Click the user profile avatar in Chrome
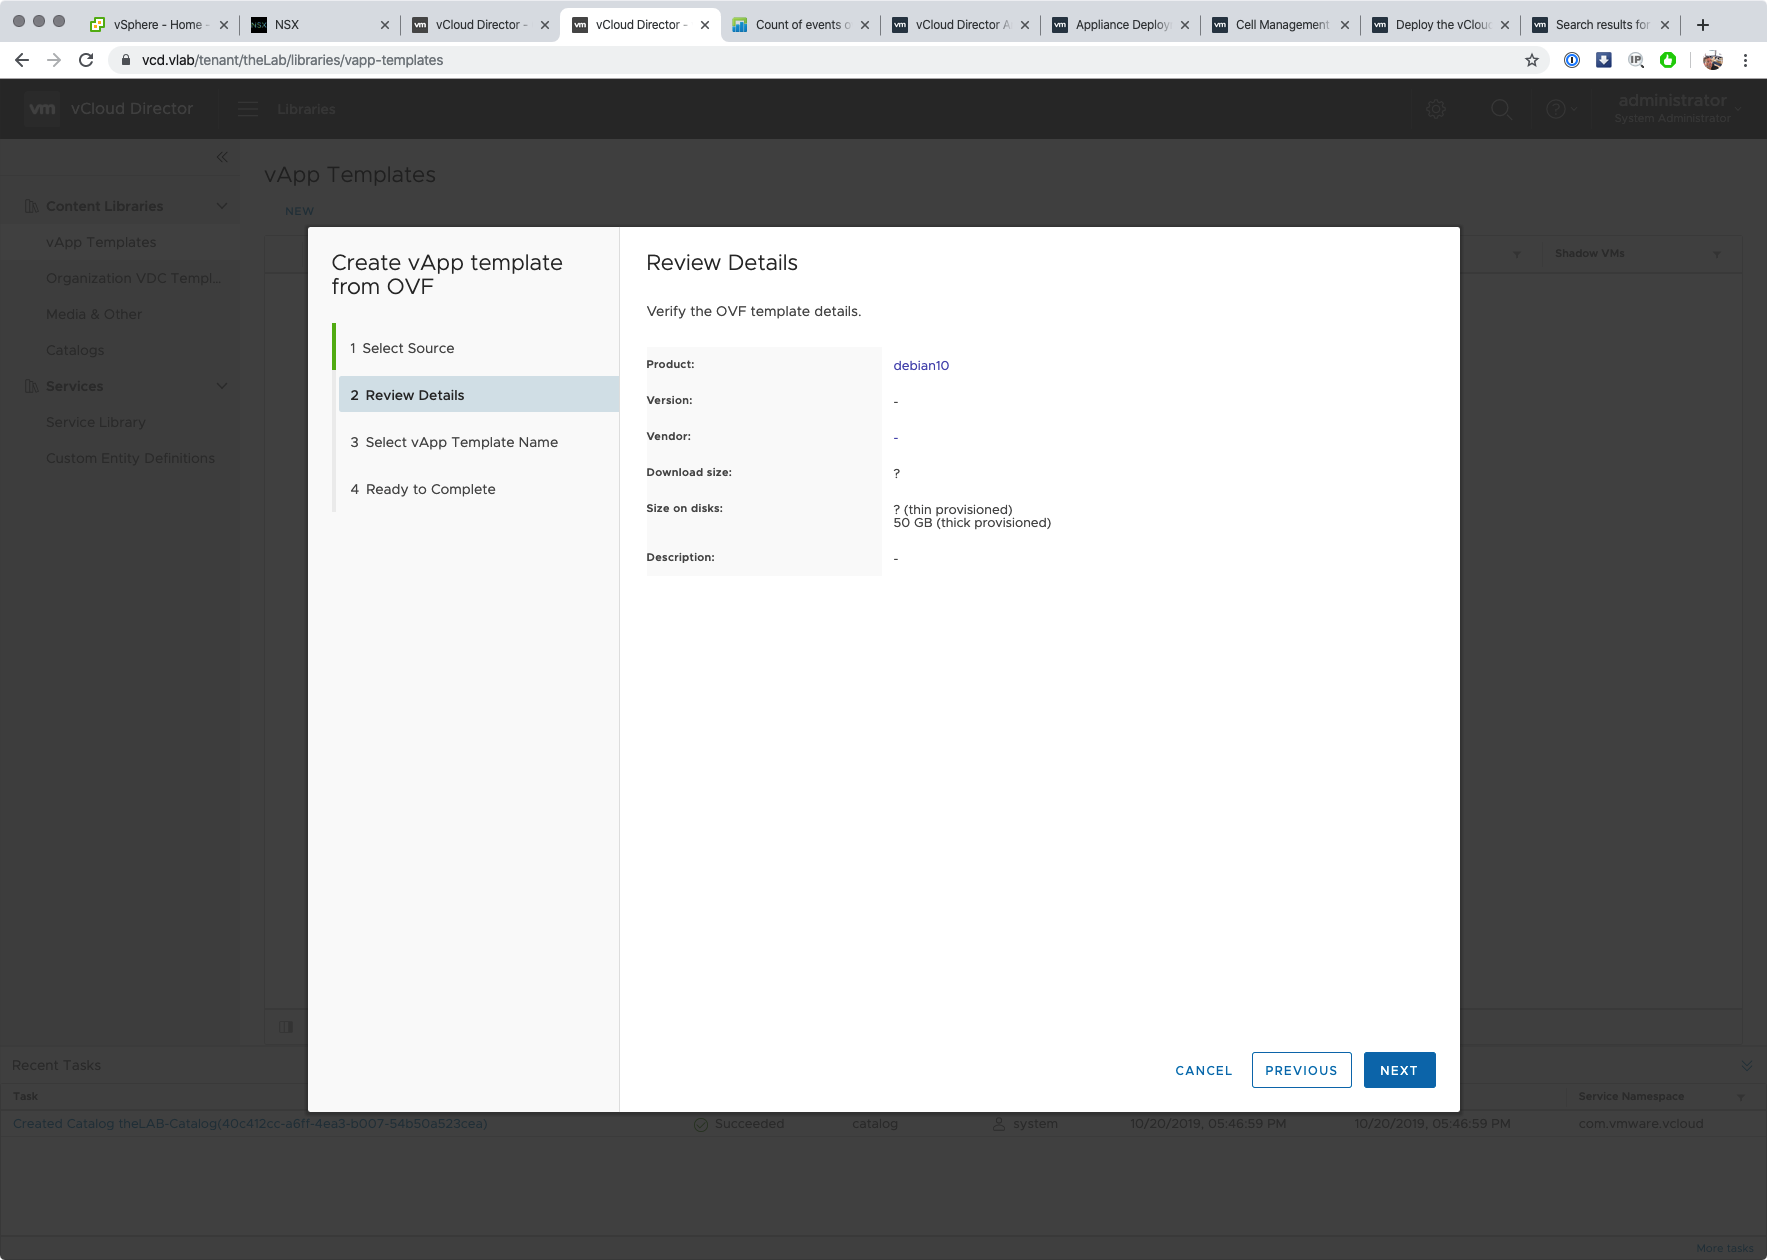 1713,60
